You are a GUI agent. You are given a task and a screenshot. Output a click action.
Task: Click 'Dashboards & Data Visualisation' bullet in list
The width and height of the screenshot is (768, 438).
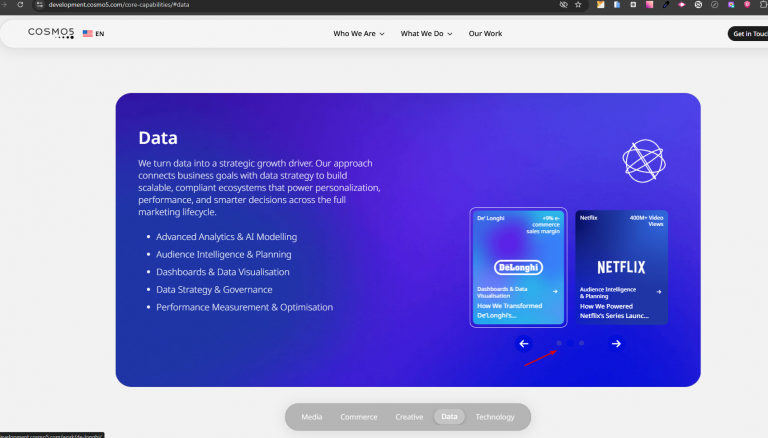(x=222, y=272)
